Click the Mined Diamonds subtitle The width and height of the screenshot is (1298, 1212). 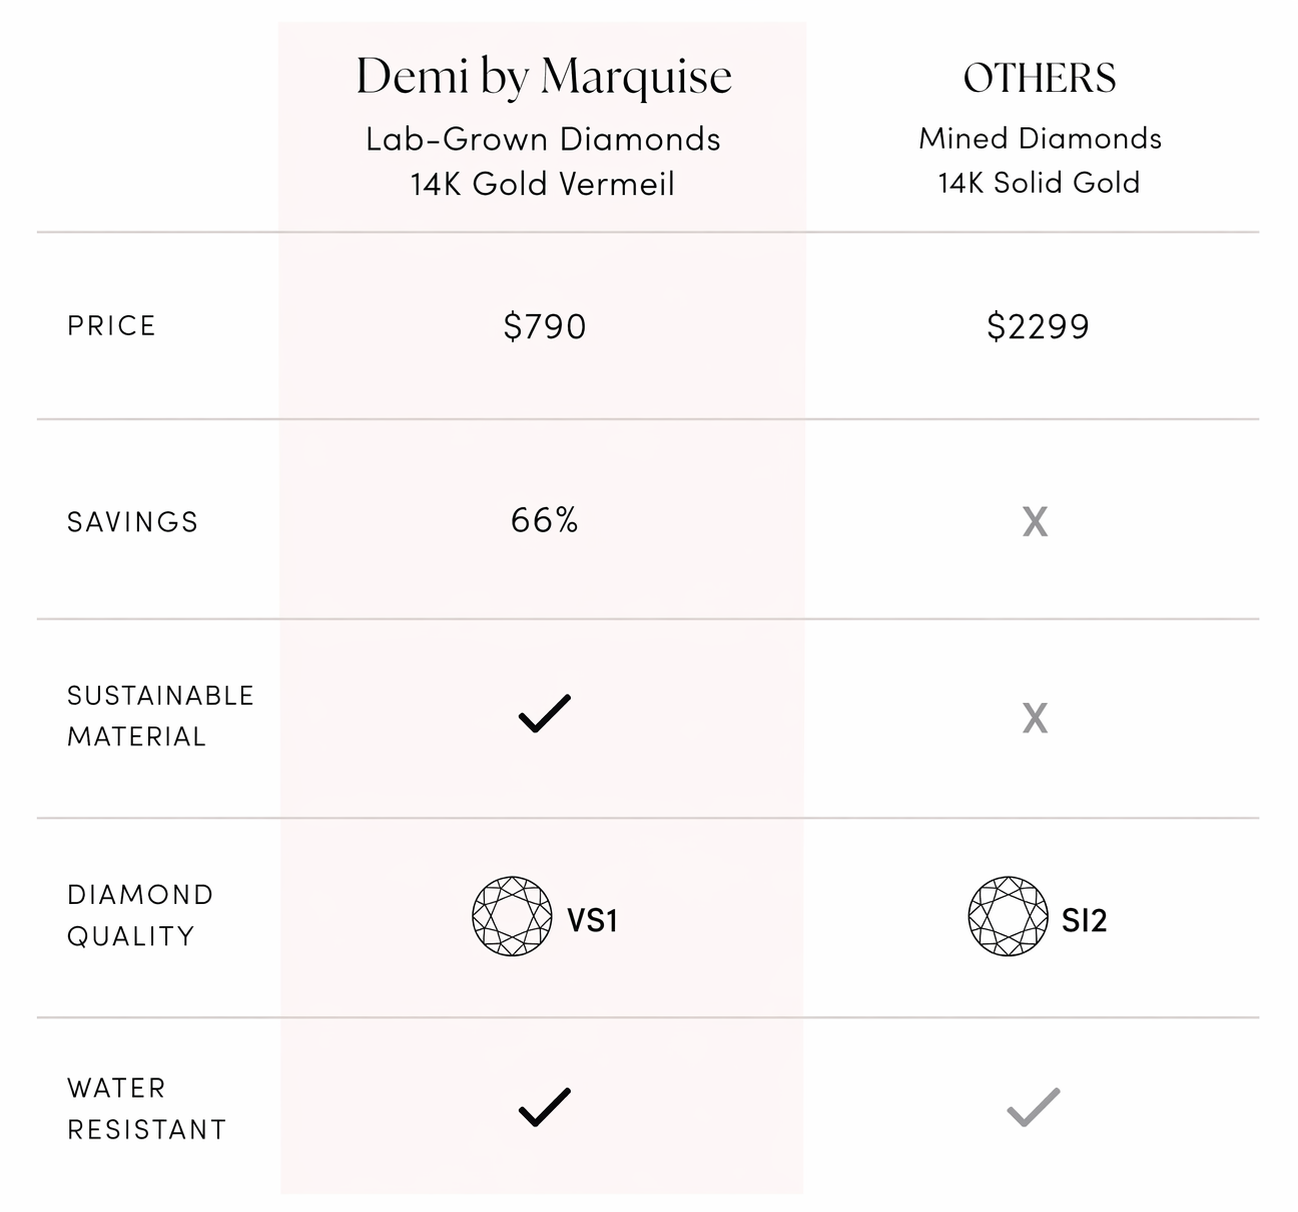[1040, 138]
